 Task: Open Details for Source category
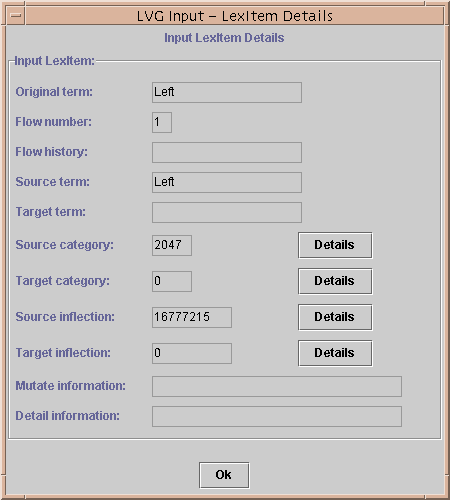click(335, 245)
